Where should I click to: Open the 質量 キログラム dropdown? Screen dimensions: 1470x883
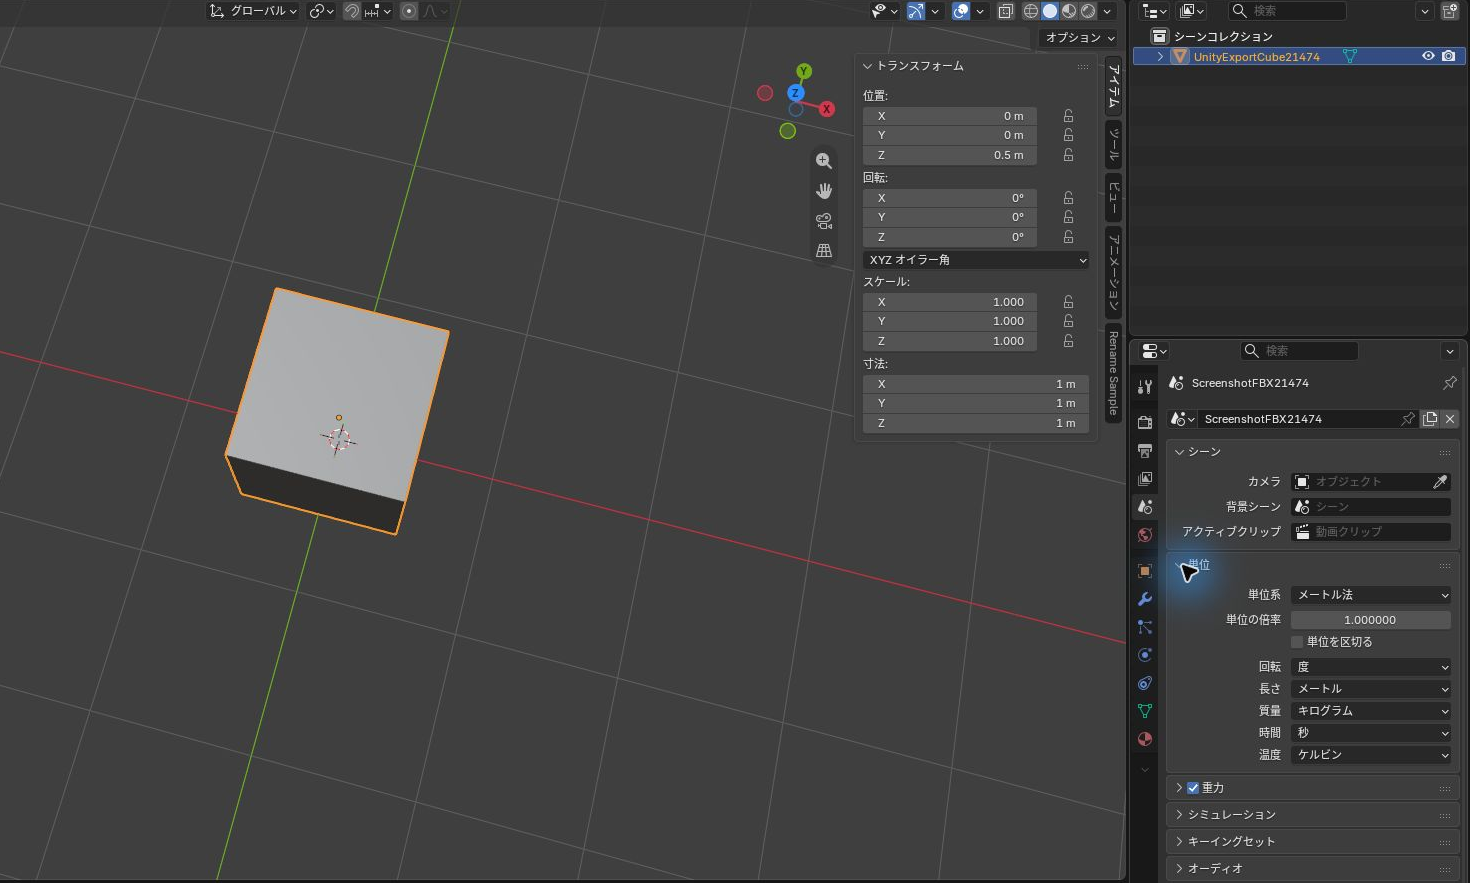[x=1371, y=711]
